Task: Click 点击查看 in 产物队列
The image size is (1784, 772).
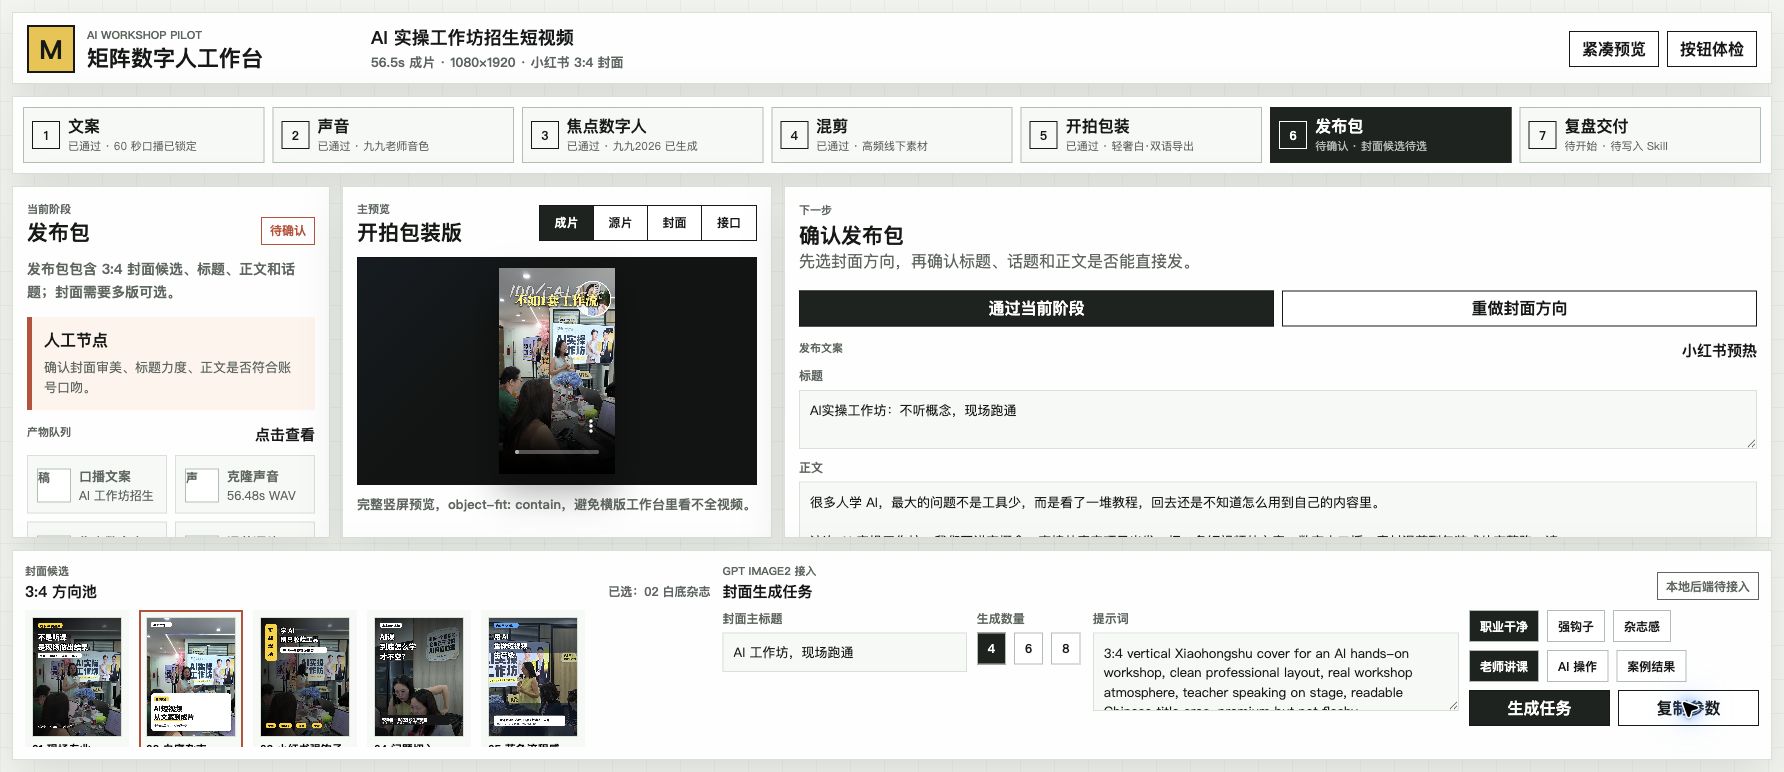Action: tap(284, 435)
